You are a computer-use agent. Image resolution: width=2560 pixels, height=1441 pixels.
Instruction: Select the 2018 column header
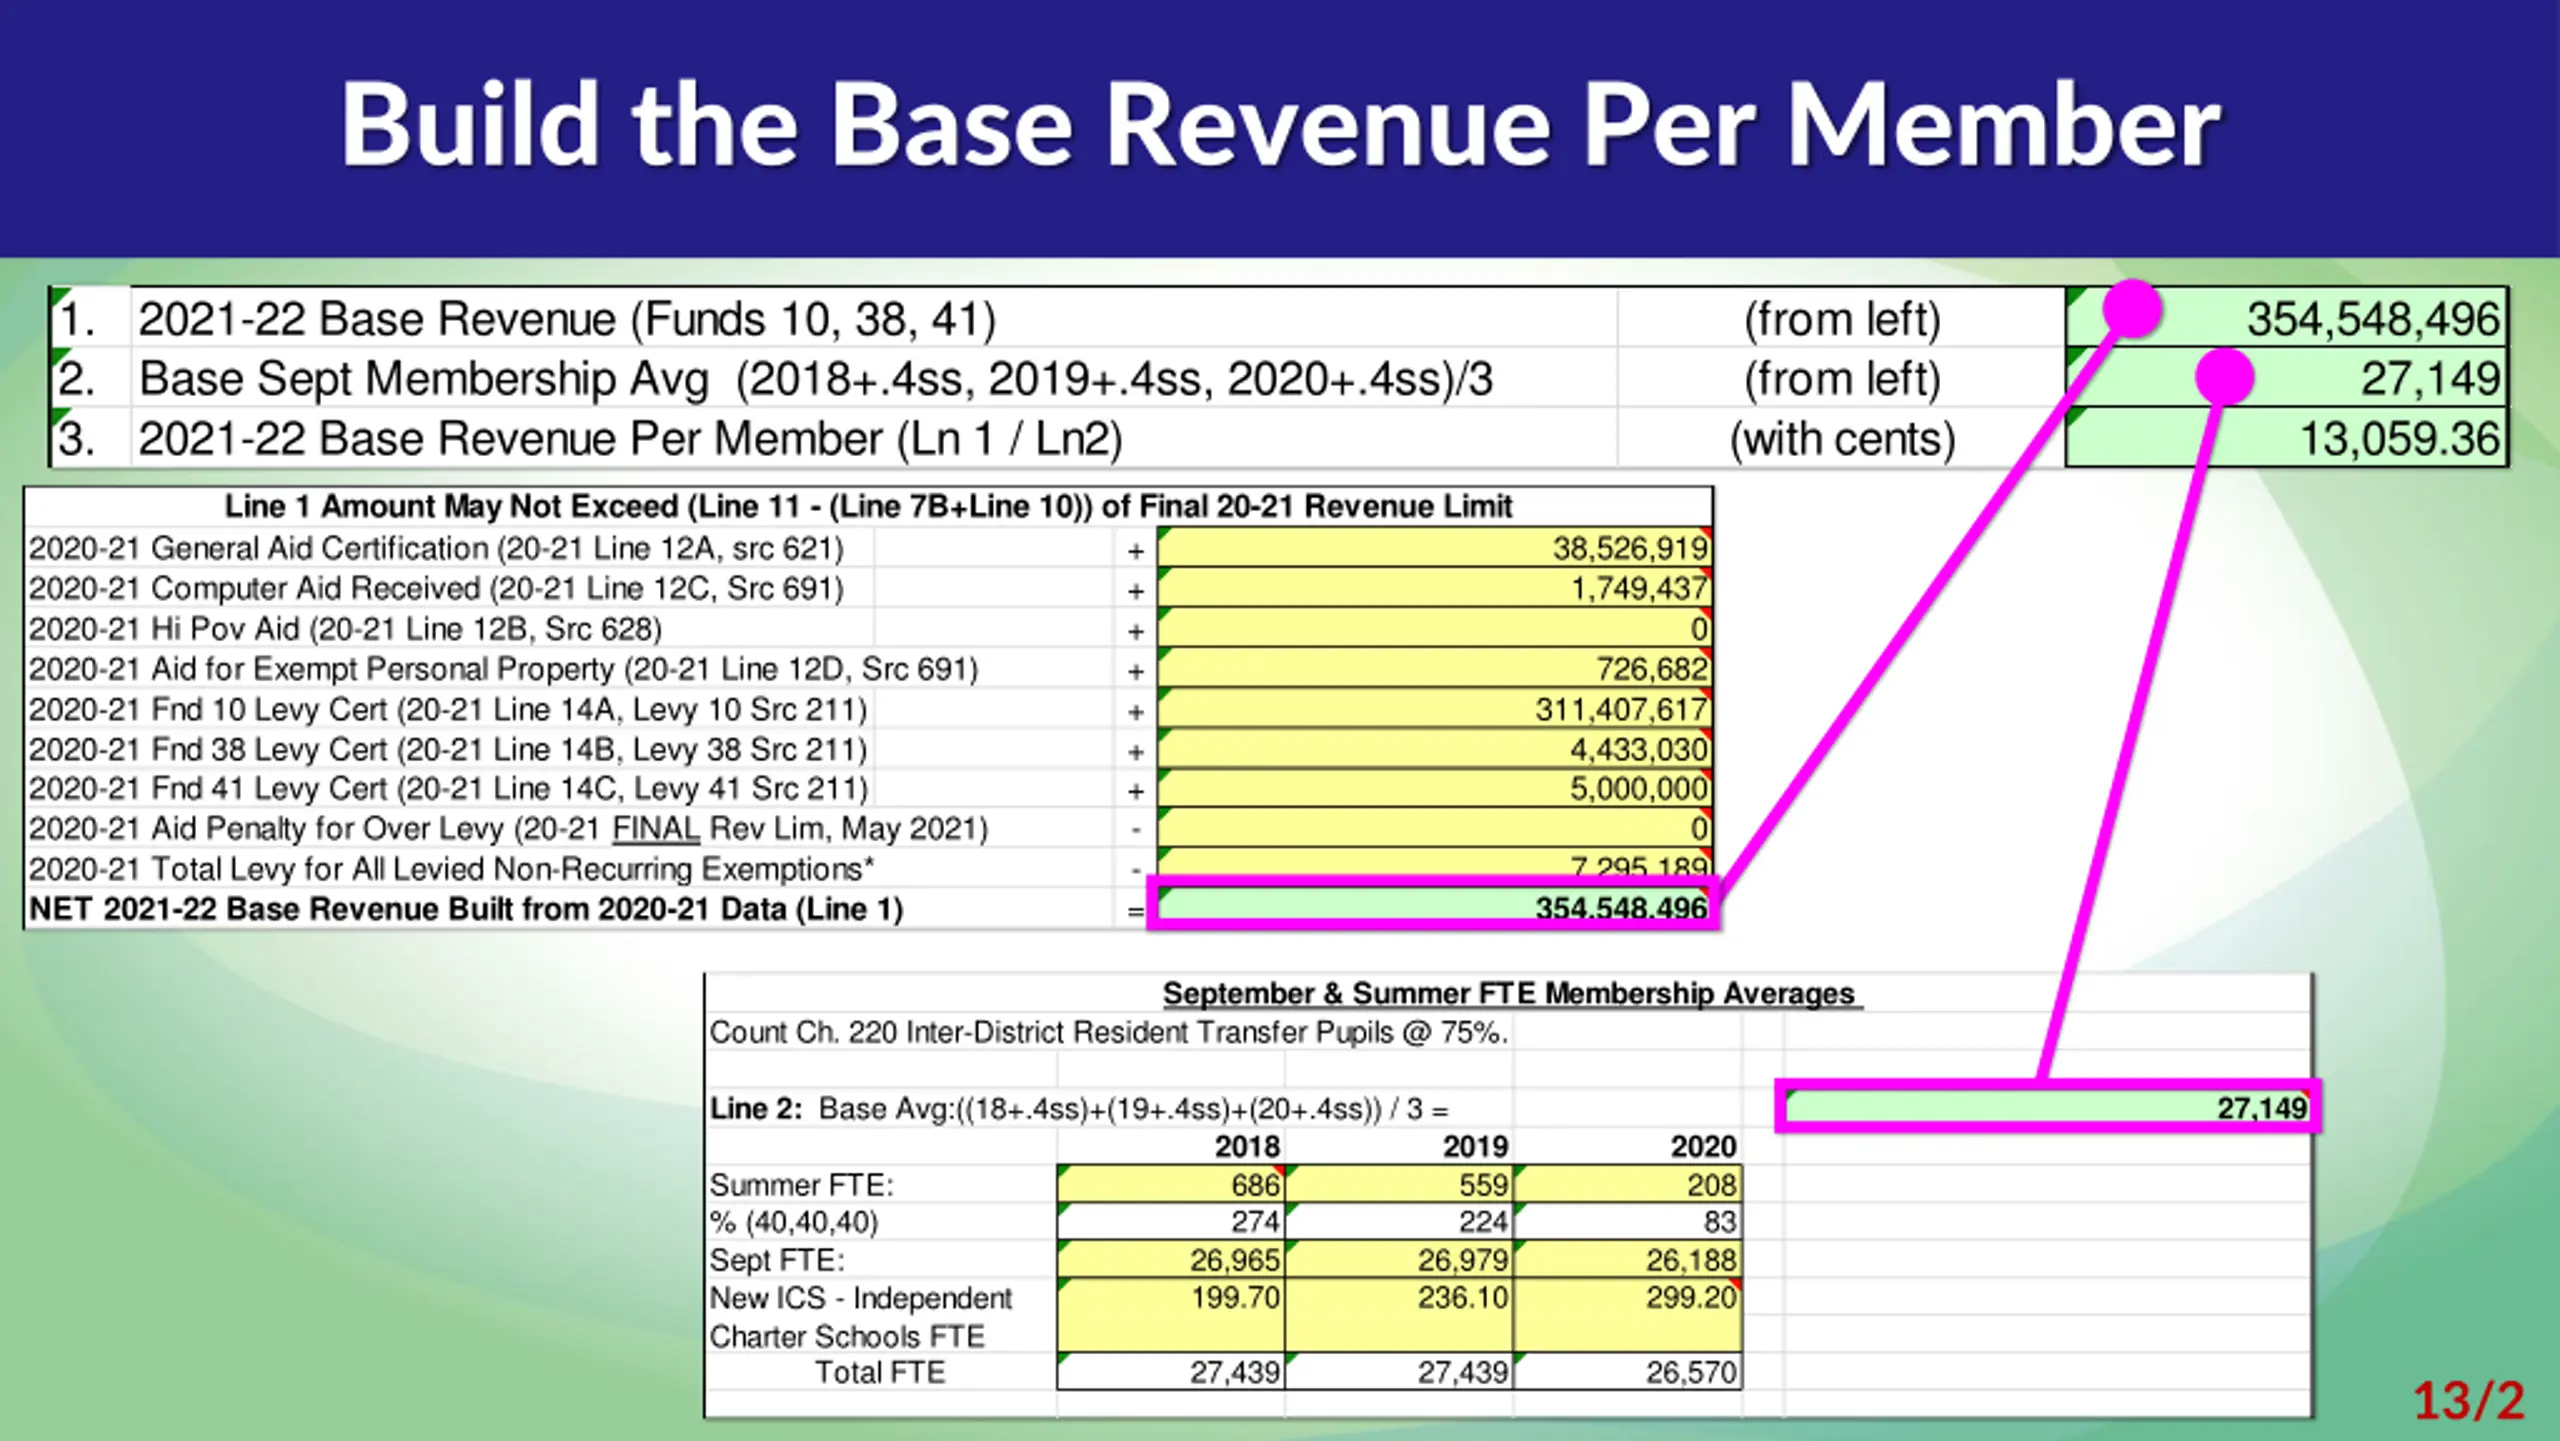pos(1247,1146)
